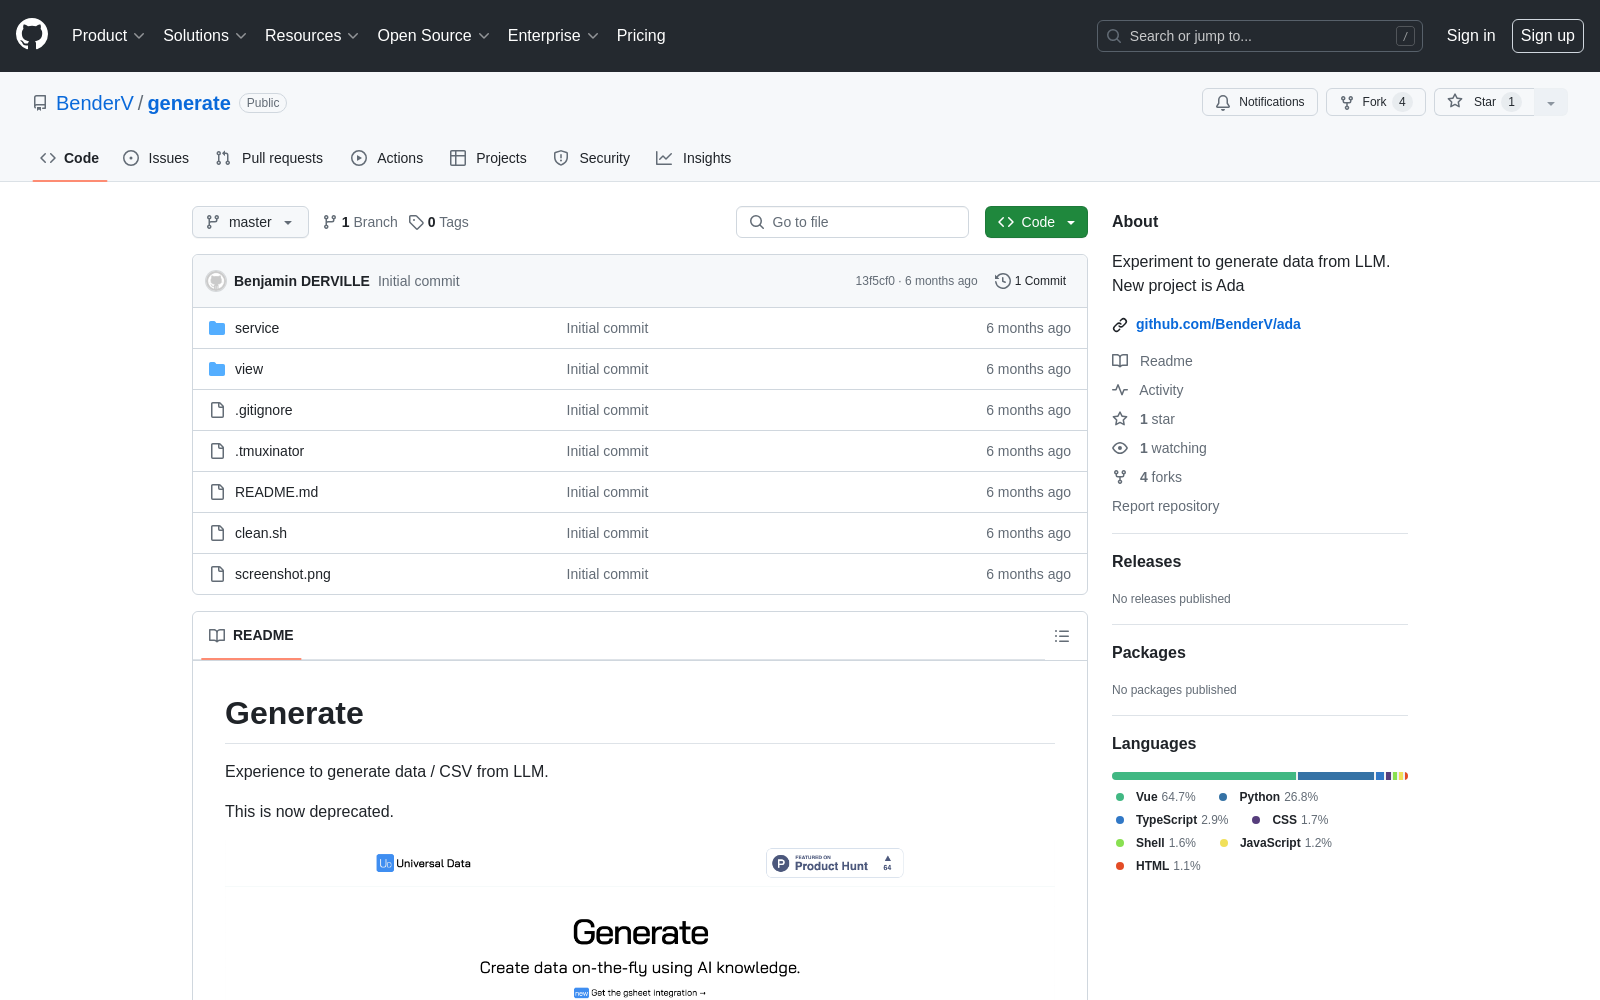Open the Security tab
The height and width of the screenshot is (1000, 1600).
tap(592, 158)
